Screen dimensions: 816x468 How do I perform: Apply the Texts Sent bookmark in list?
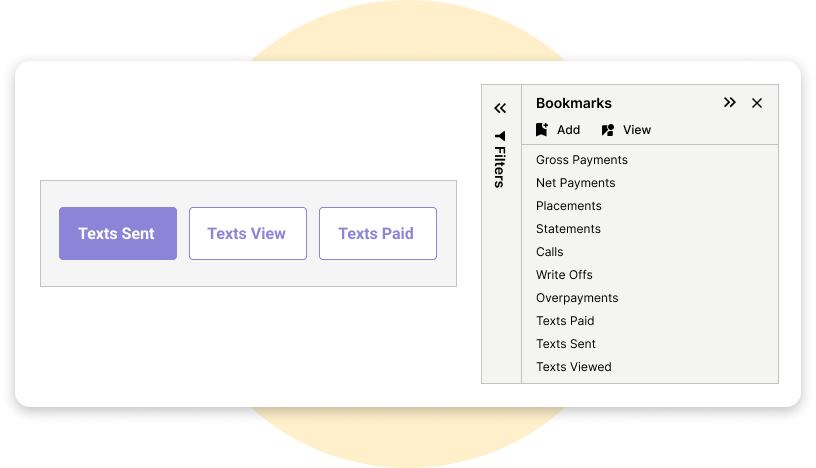pos(566,344)
